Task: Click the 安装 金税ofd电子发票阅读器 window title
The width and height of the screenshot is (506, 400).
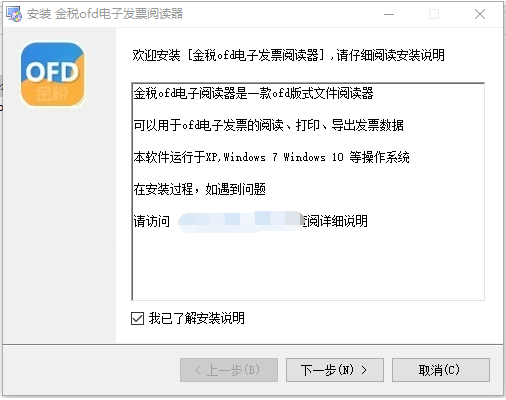Action: (105, 14)
